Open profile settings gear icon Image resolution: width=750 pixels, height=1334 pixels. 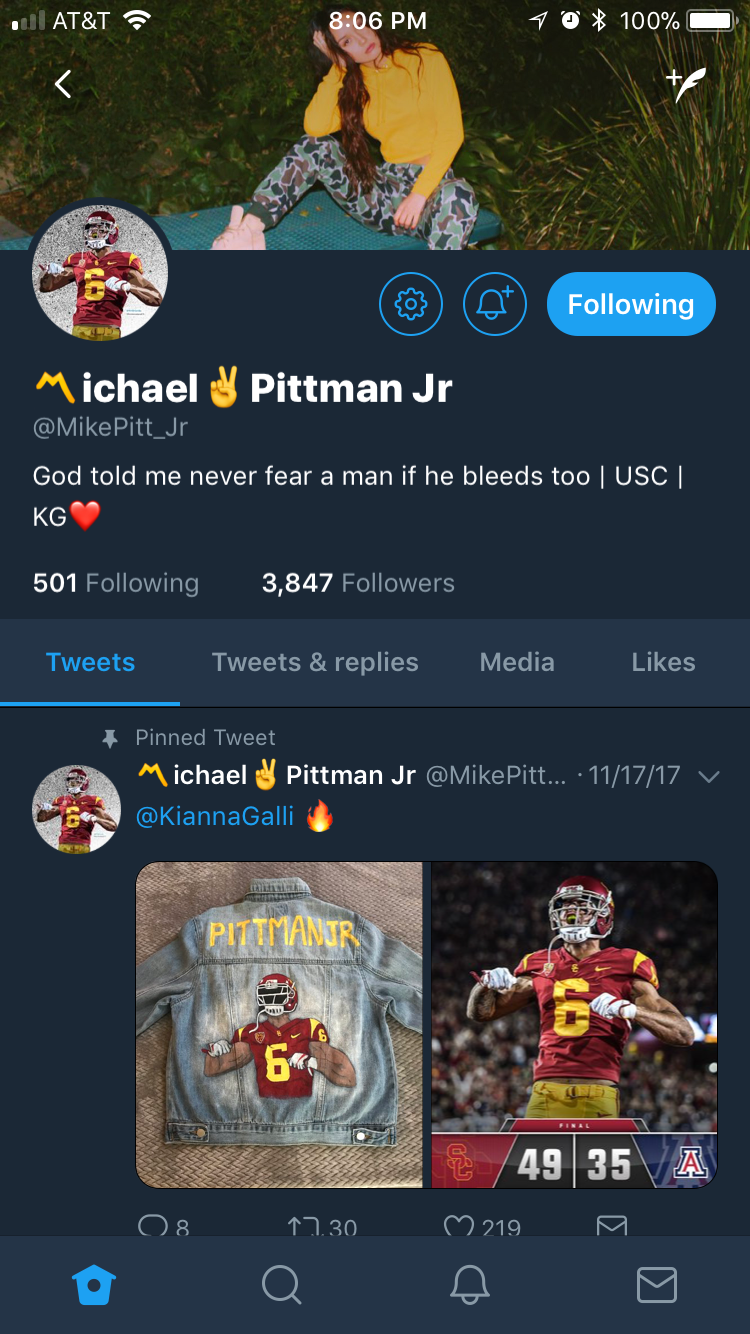coord(410,304)
